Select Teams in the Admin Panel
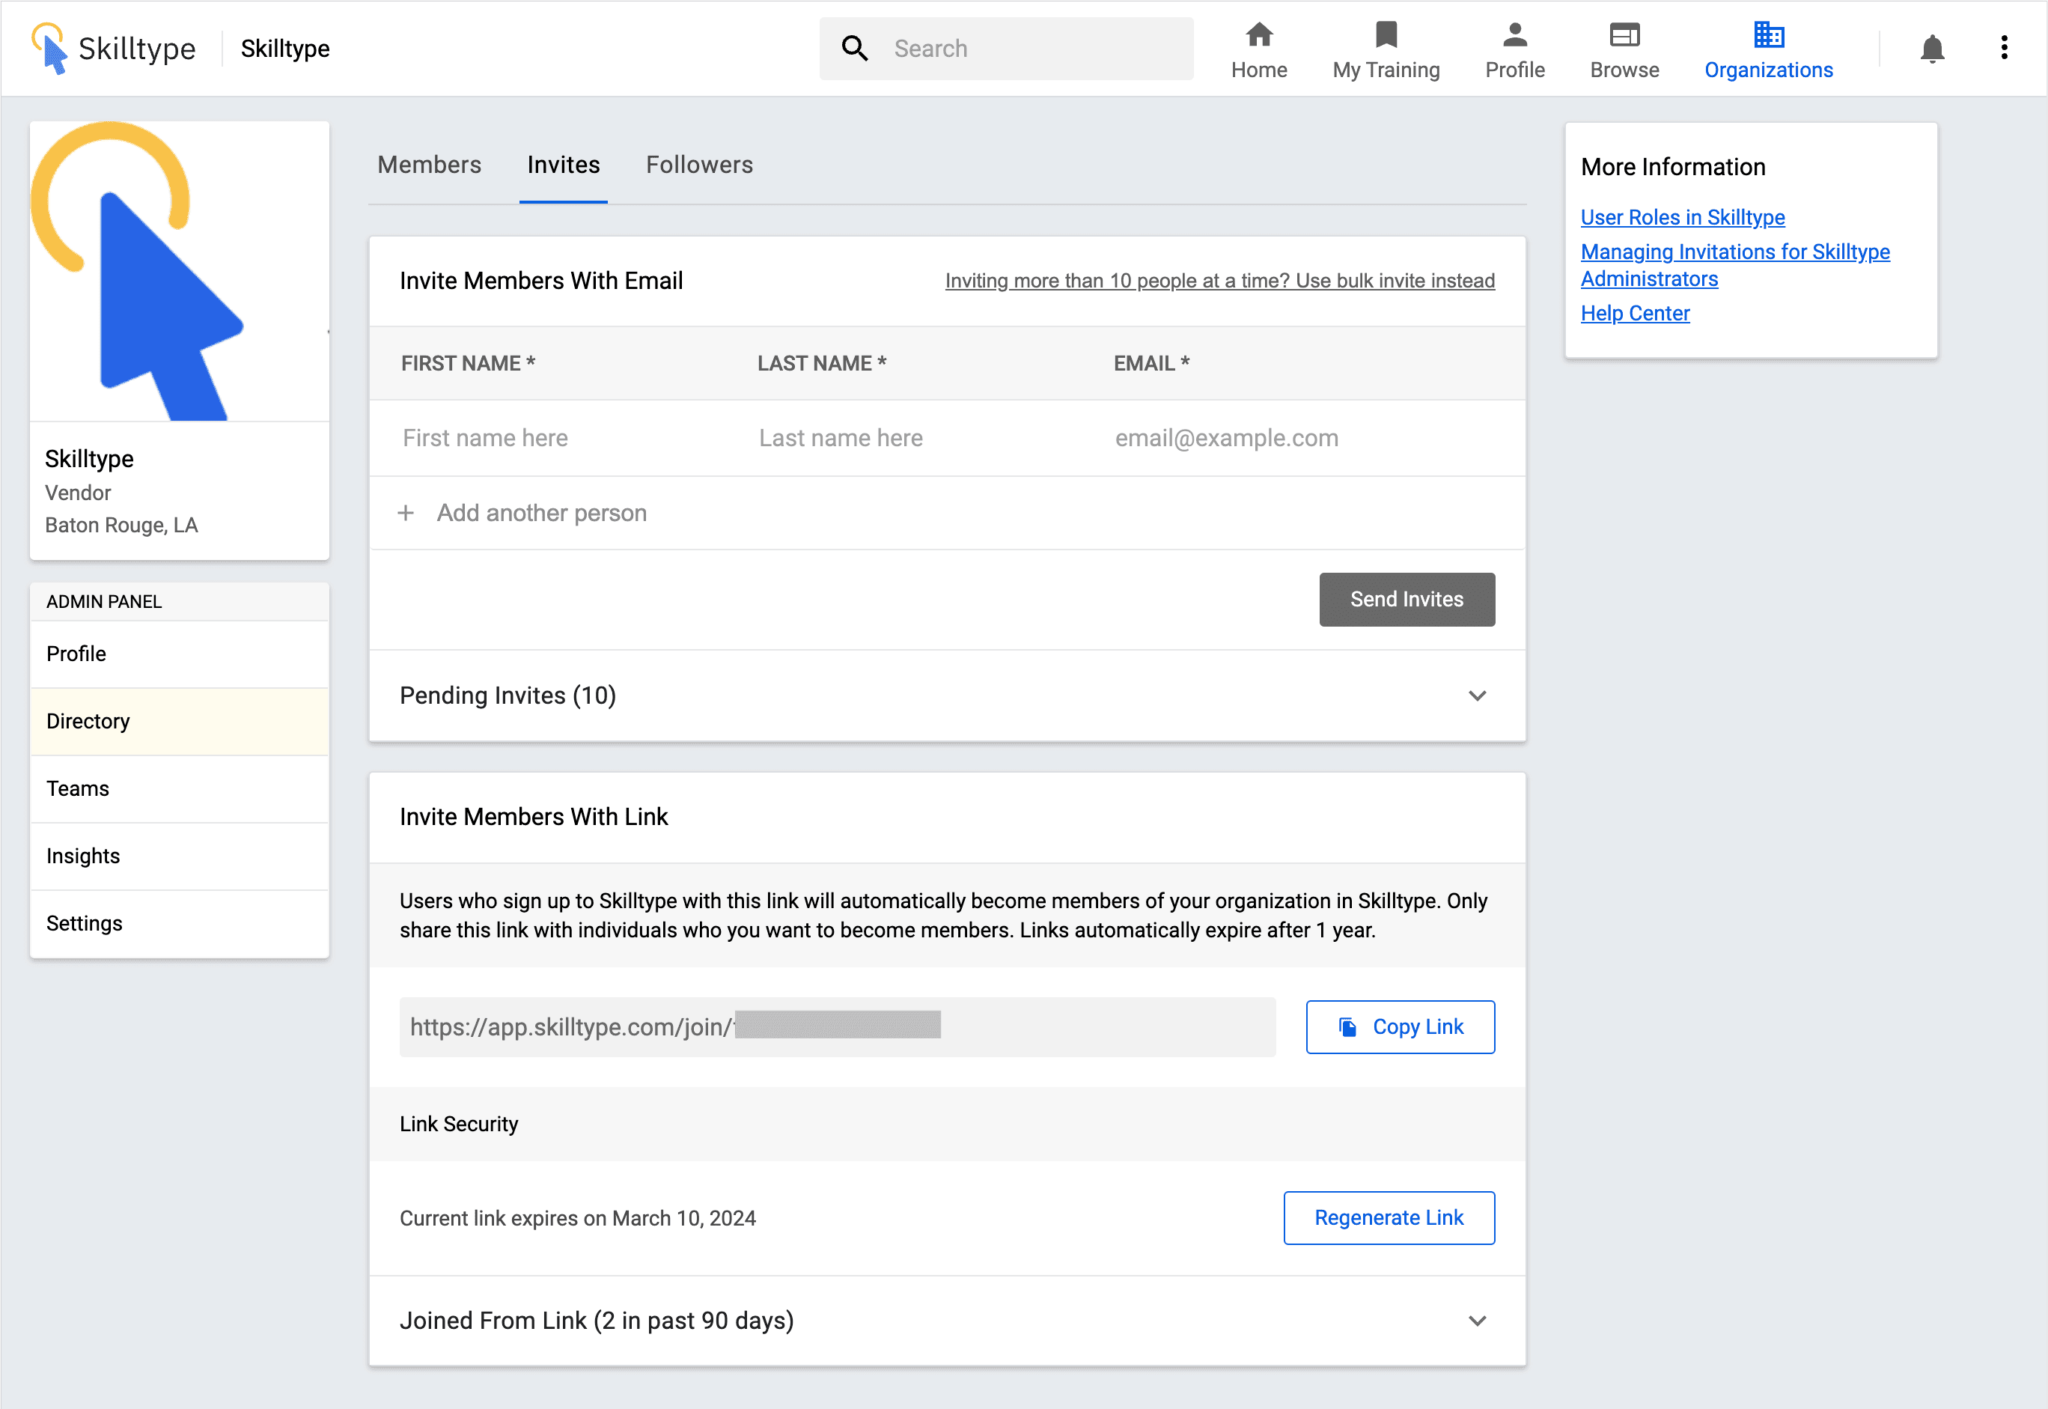The width and height of the screenshot is (2048, 1409). pos(77,788)
